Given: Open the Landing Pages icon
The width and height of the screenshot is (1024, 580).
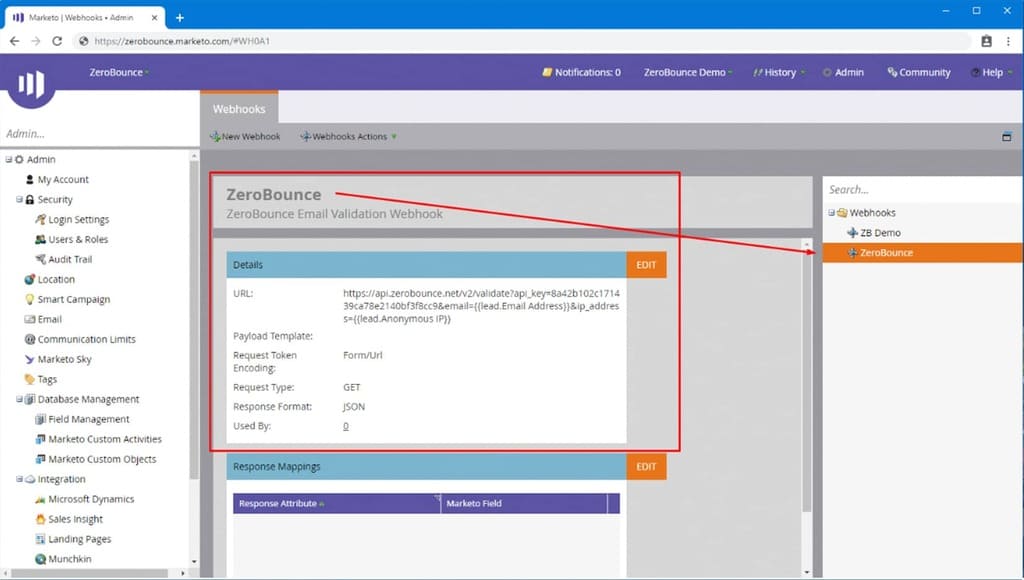Looking at the screenshot, I should [x=40, y=539].
